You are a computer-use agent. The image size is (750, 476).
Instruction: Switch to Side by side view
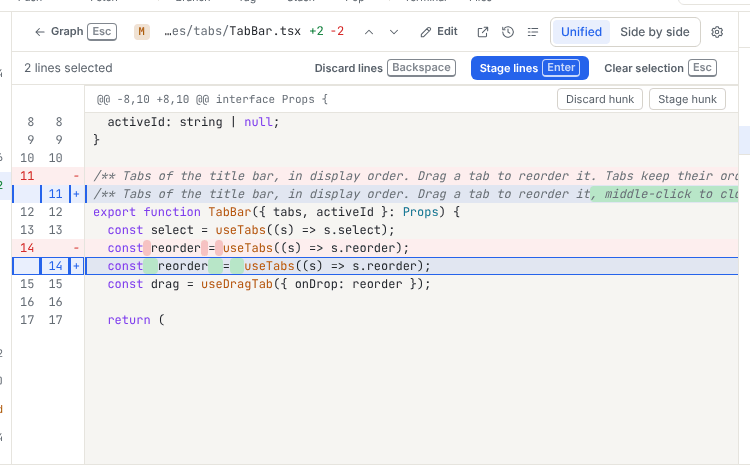click(654, 32)
